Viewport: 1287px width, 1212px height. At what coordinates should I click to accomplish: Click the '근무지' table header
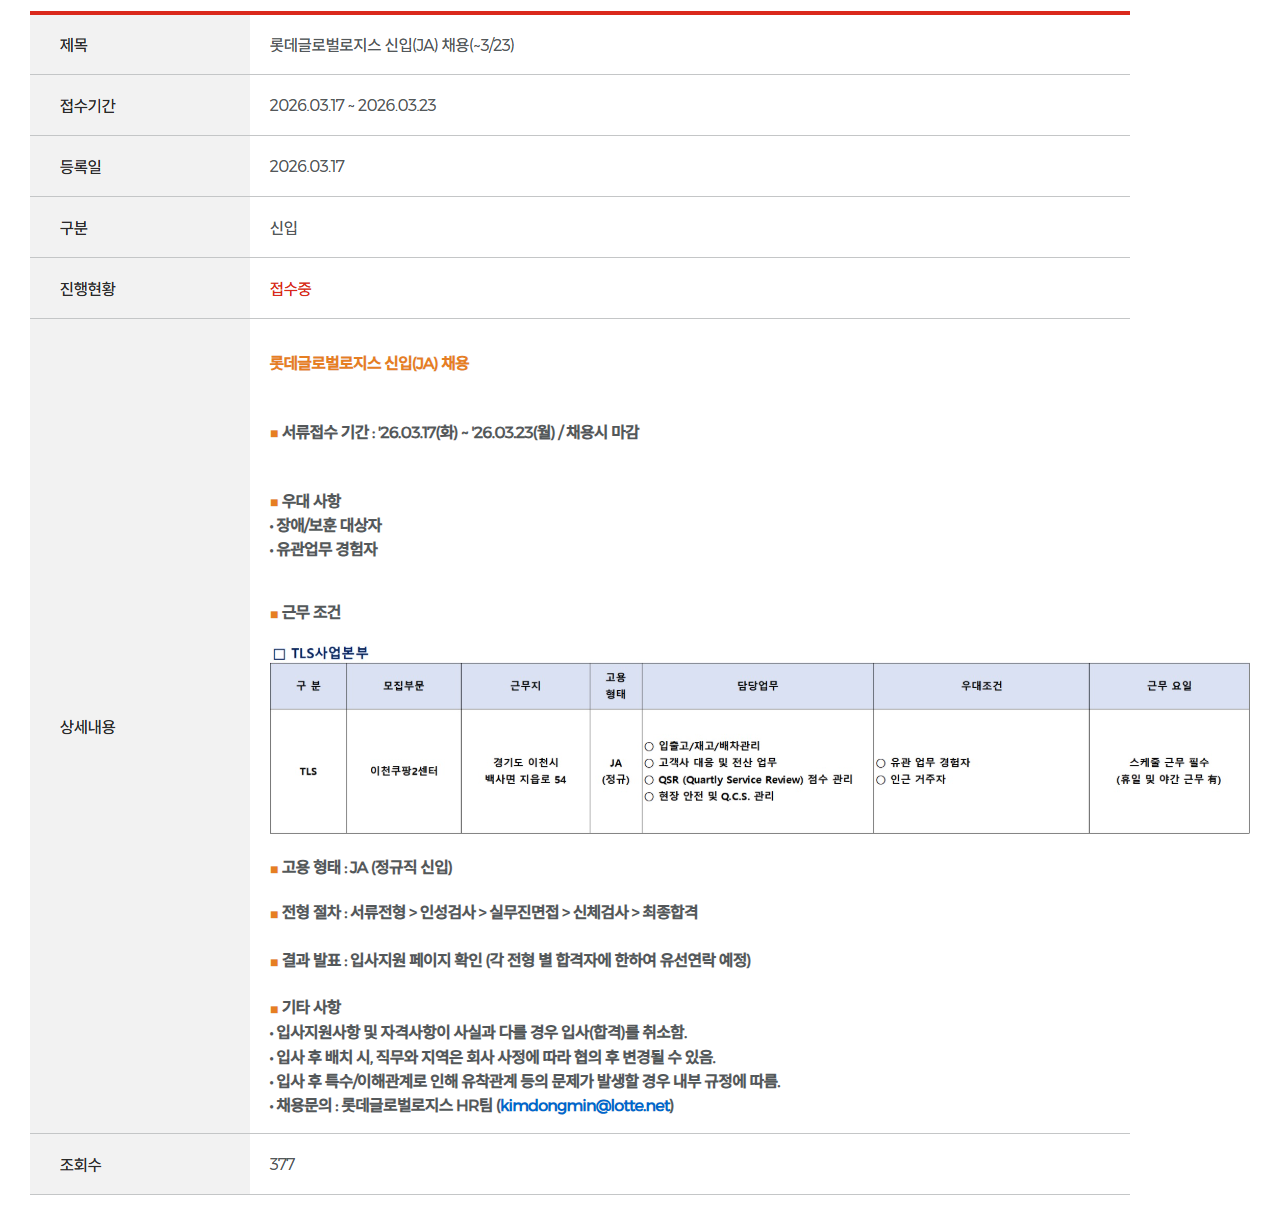(x=526, y=686)
